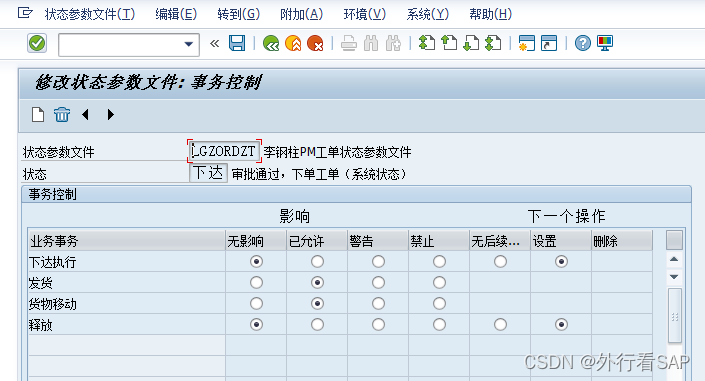Click the printer icon
Image resolution: width=705 pixels, height=381 pixels.
coord(348,44)
